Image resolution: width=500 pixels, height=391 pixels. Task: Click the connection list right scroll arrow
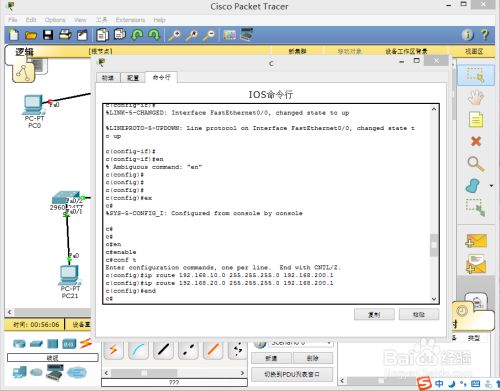coord(242,373)
